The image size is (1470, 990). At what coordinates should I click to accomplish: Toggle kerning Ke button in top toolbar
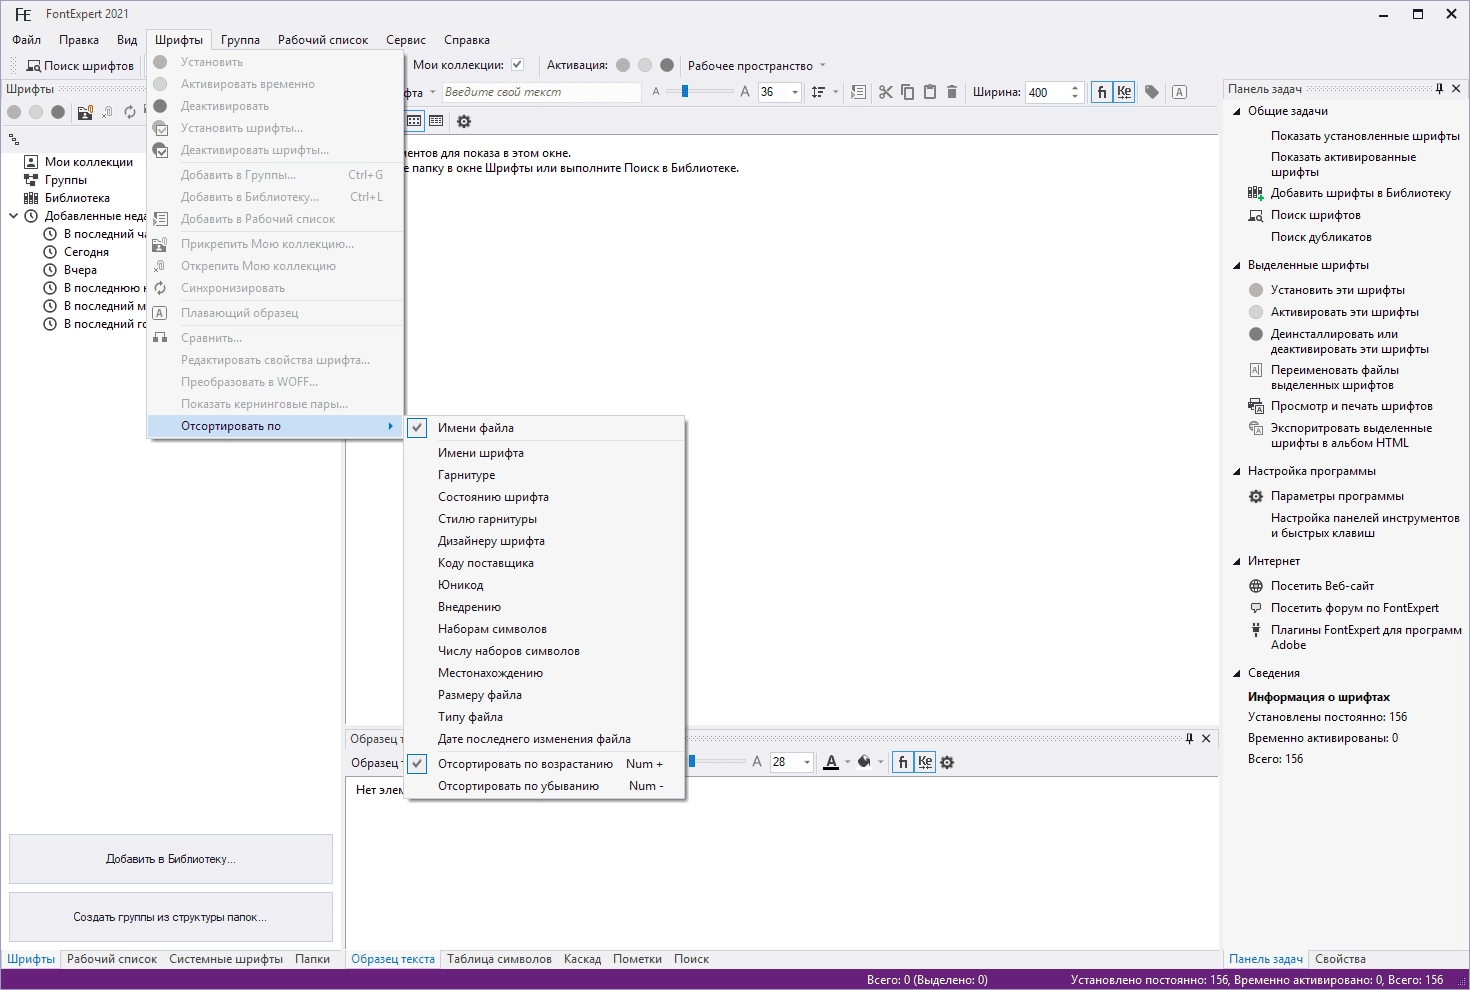pos(1124,92)
